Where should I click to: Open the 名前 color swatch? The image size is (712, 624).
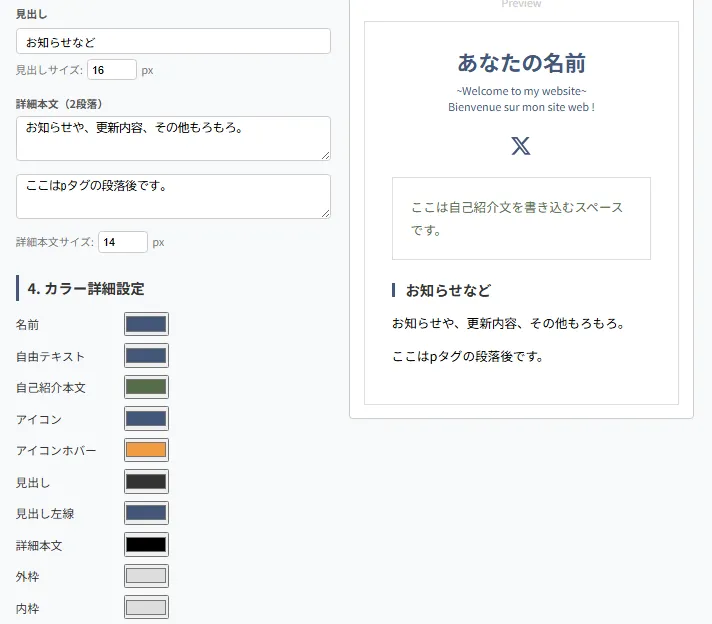click(x=146, y=324)
